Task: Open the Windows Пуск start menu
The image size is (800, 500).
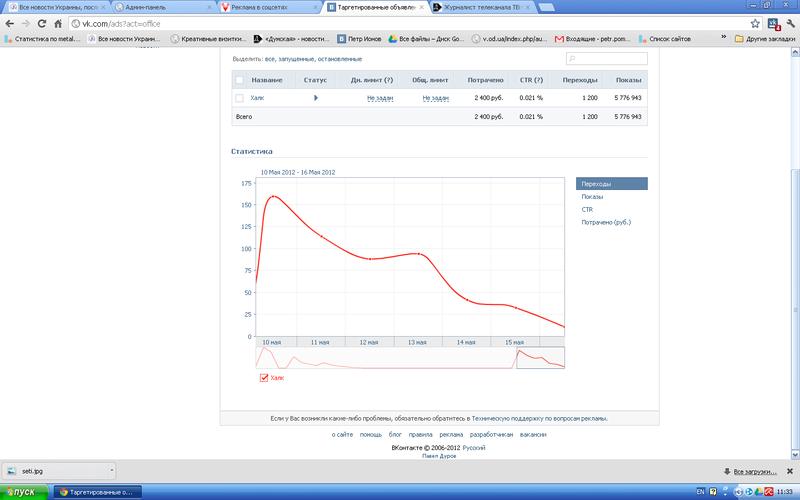Action: coord(24,492)
